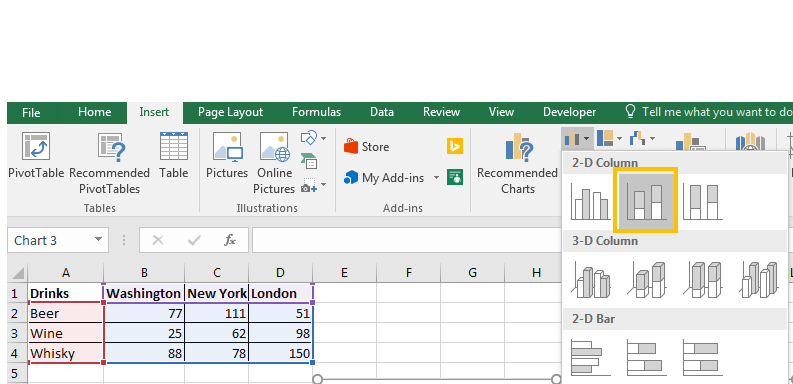Choose the 3-D 100% Stacked Column chart

point(701,279)
